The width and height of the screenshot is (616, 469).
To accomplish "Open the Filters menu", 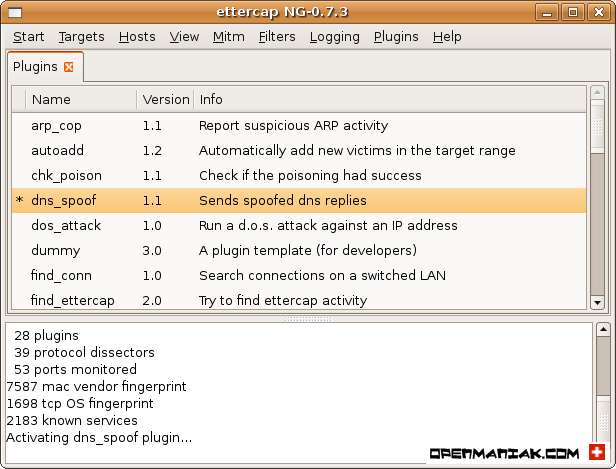I will pyautogui.click(x=277, y=37).
